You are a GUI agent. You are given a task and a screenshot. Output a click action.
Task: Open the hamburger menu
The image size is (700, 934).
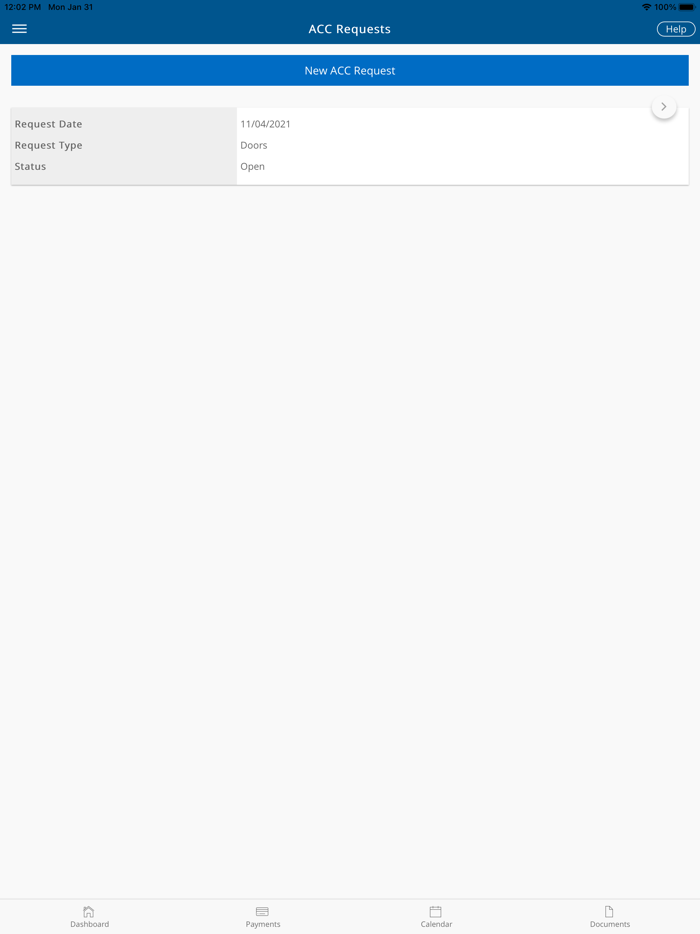coord(19,29)
